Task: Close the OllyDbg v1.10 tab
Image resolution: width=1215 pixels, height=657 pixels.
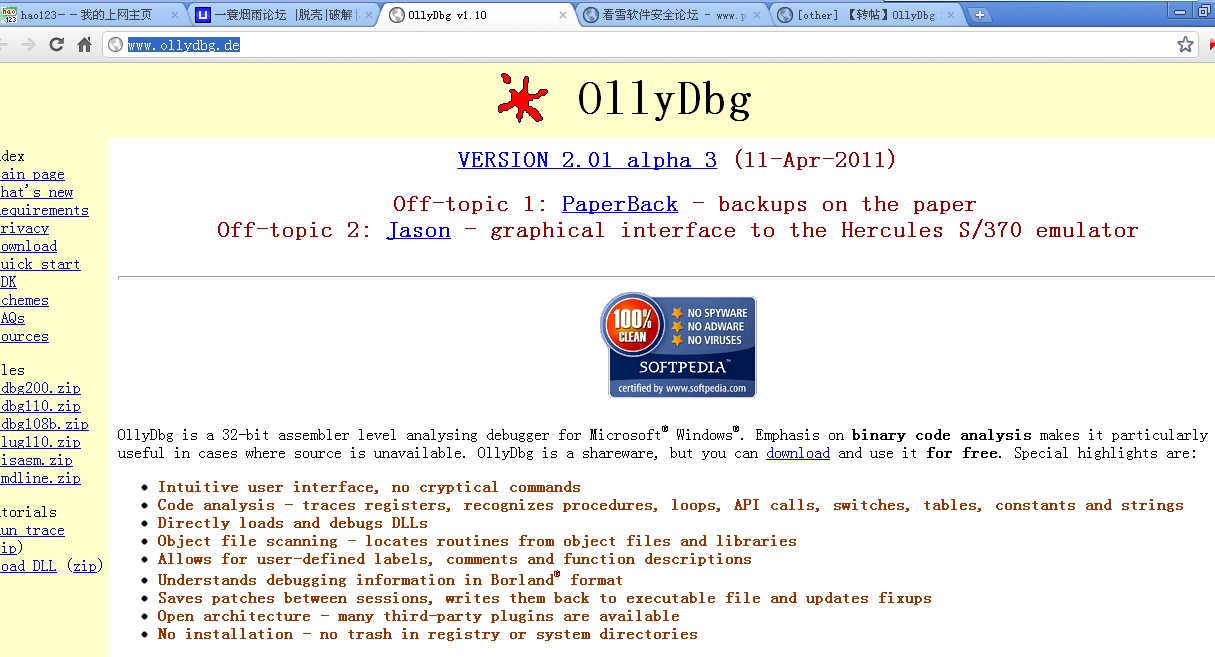Action: (x=562, y=15)
